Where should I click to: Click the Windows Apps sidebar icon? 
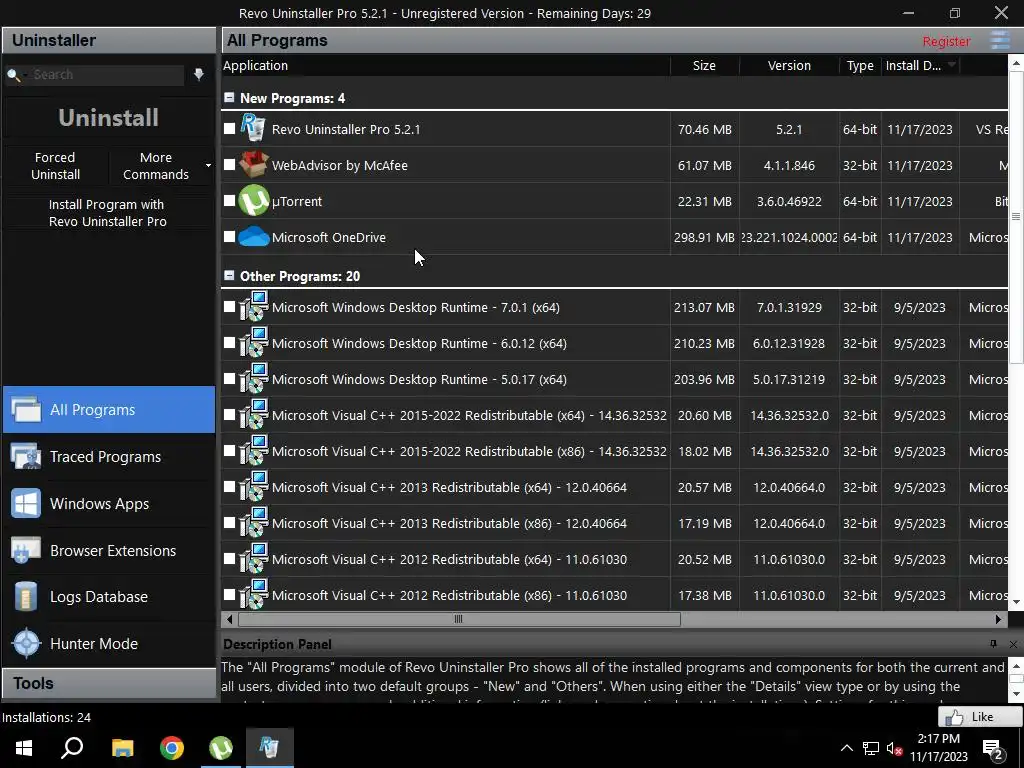26,504
